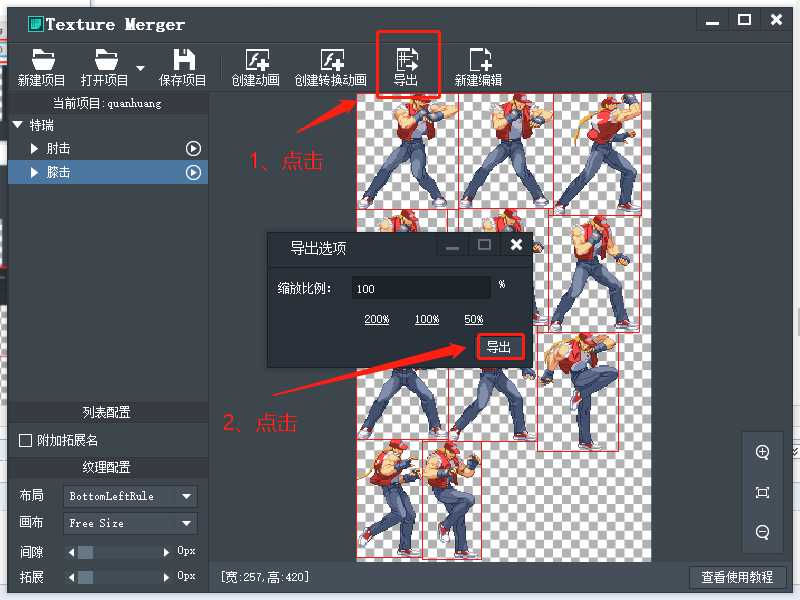
Task: Click the 纹理配置 section header
Action: [x=107, y=467]
